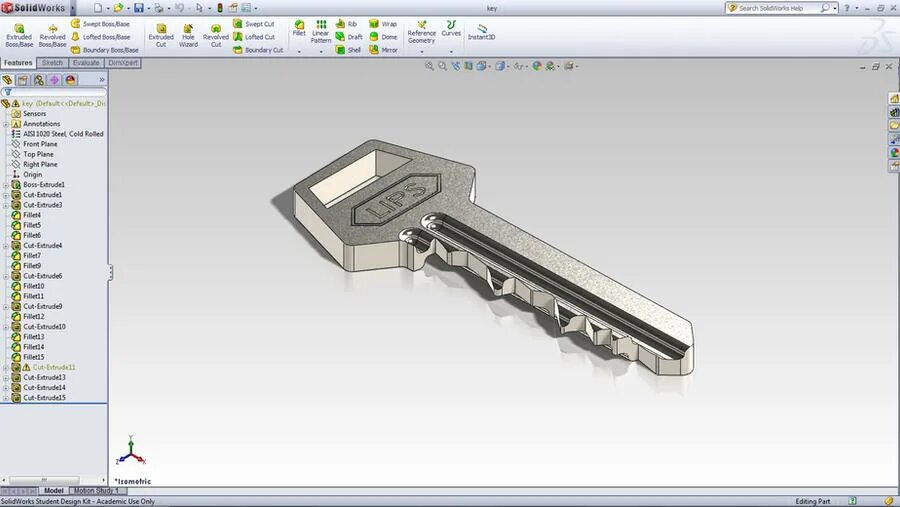Screen dimensions: 900x507
Task: Open the Hole Wizard
Action: click(x=188, y=36)
